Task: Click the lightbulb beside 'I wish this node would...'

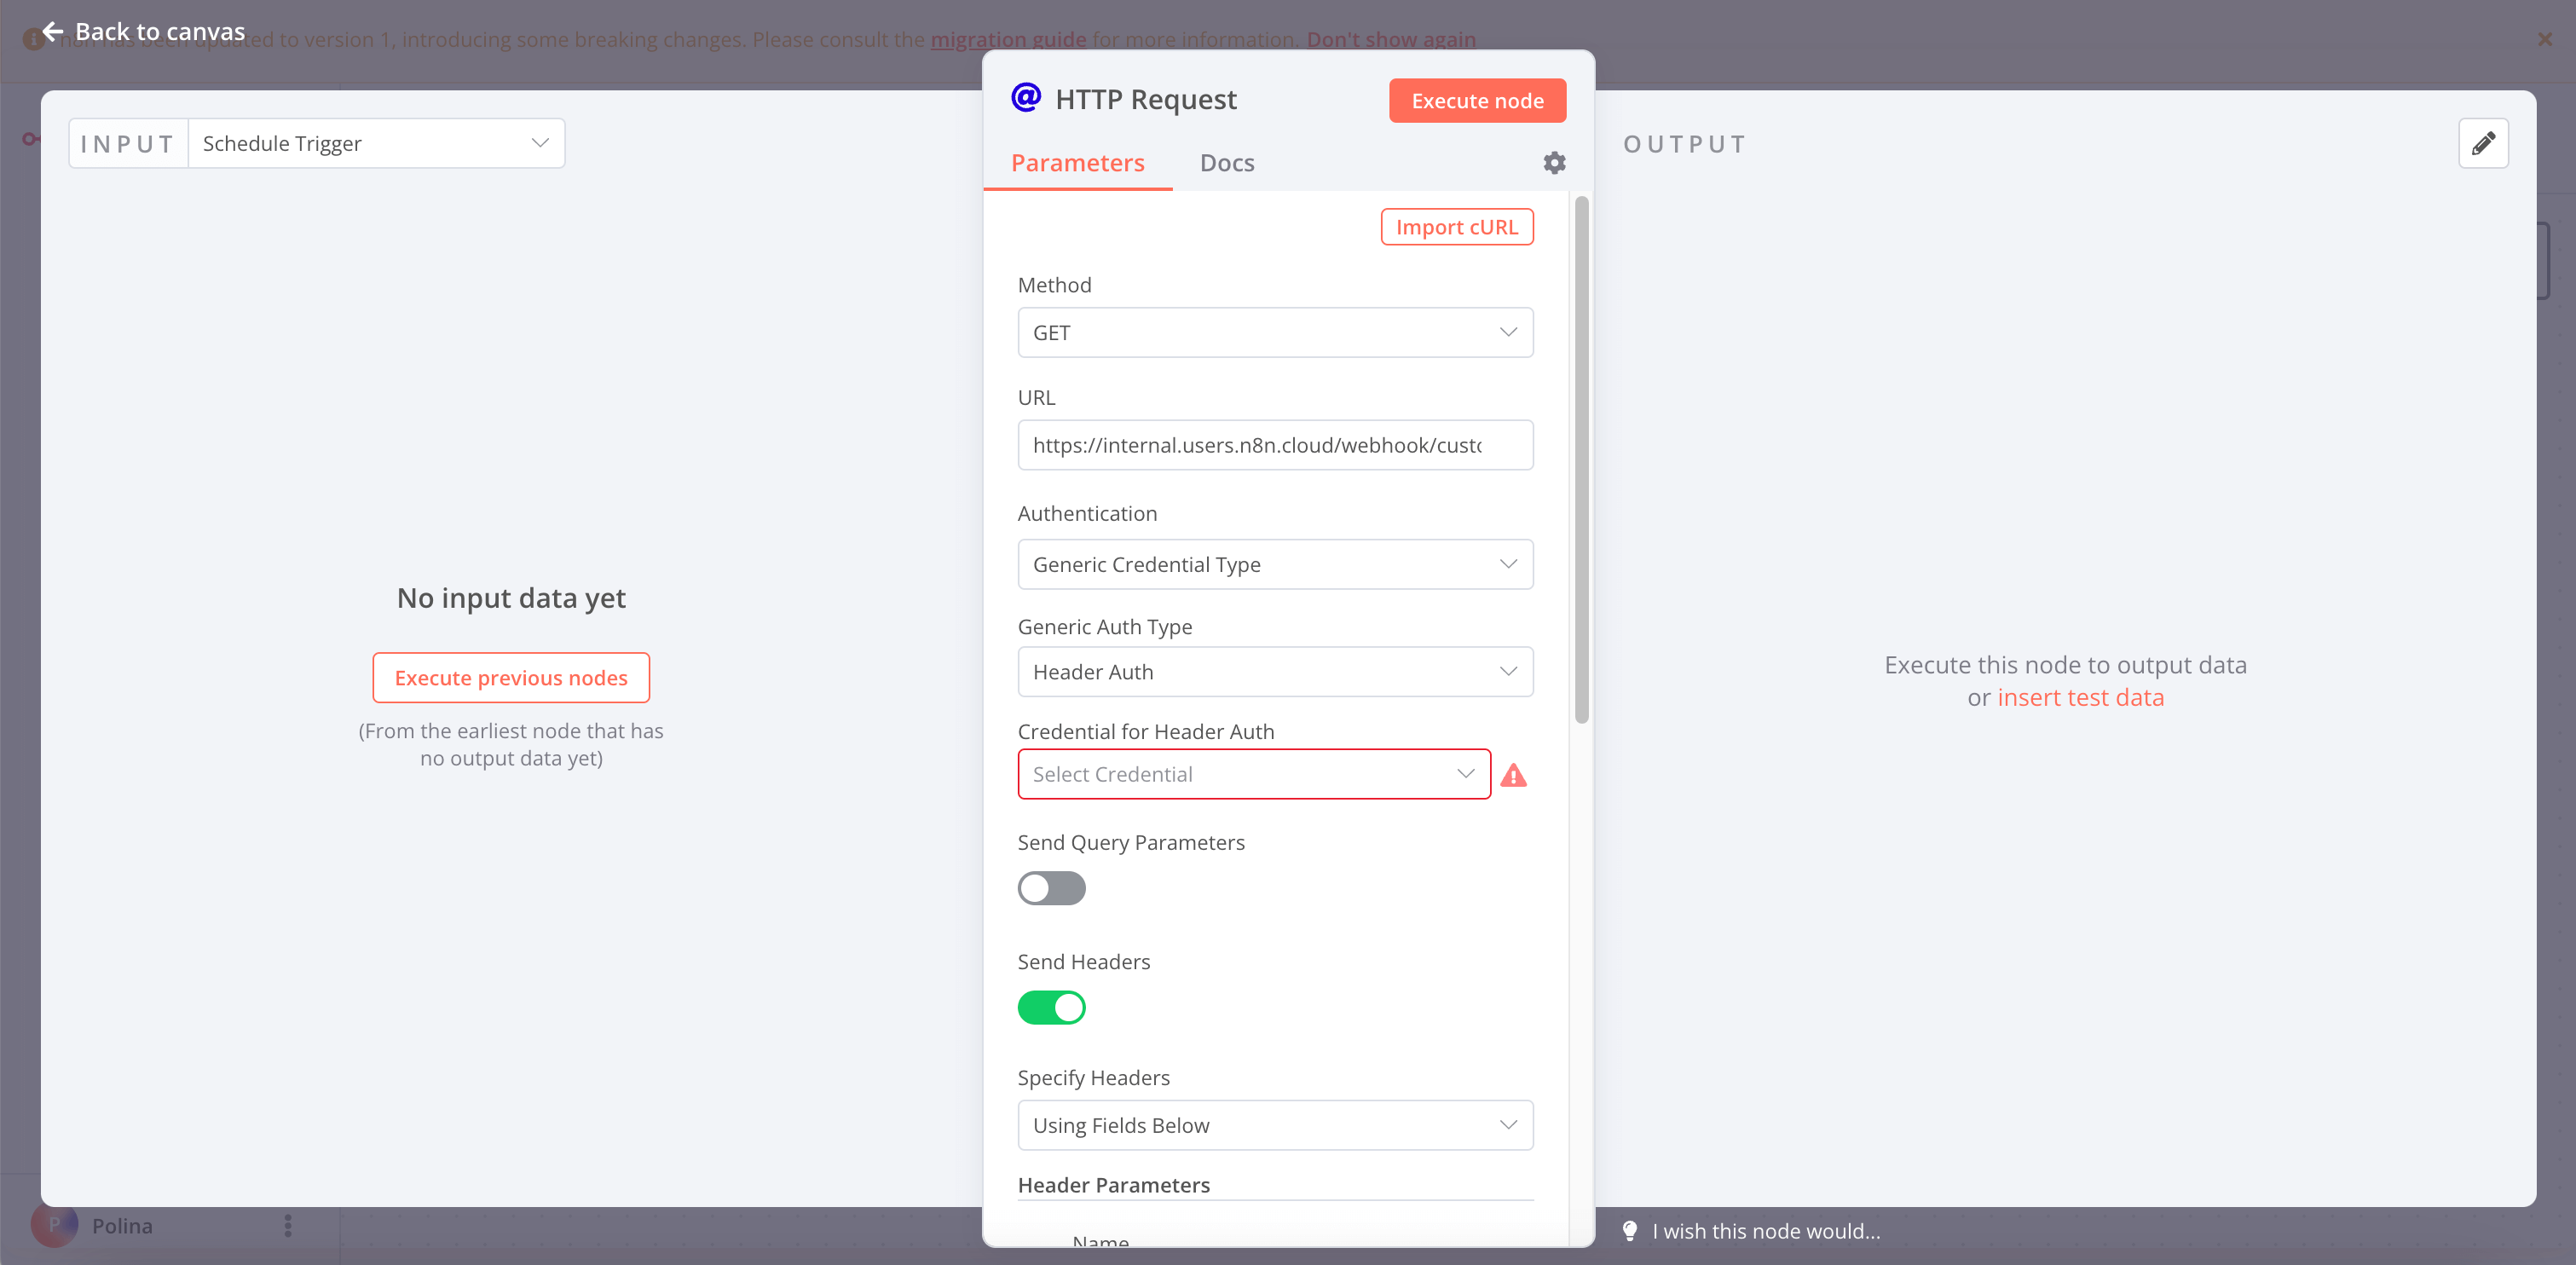Action: click(x=1630, y=1231)
